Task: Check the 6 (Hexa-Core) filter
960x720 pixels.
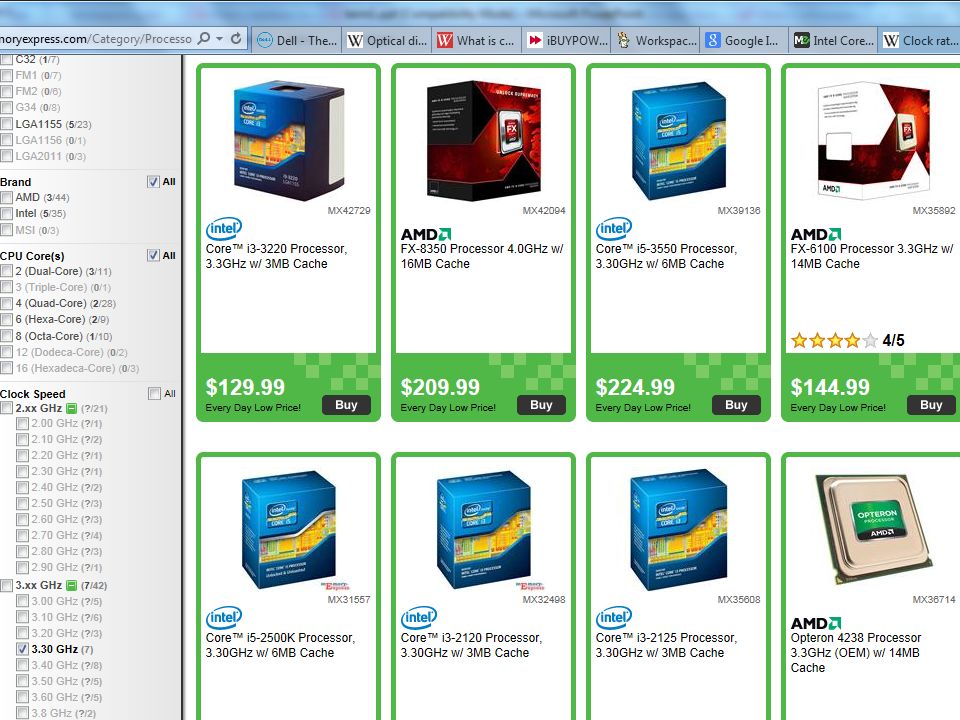Action: point(7,320)
